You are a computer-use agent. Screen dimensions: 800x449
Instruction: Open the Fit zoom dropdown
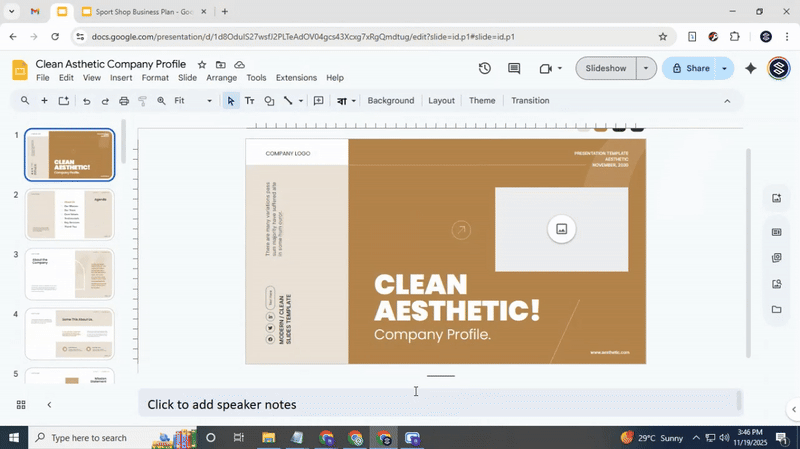(193, 101)
